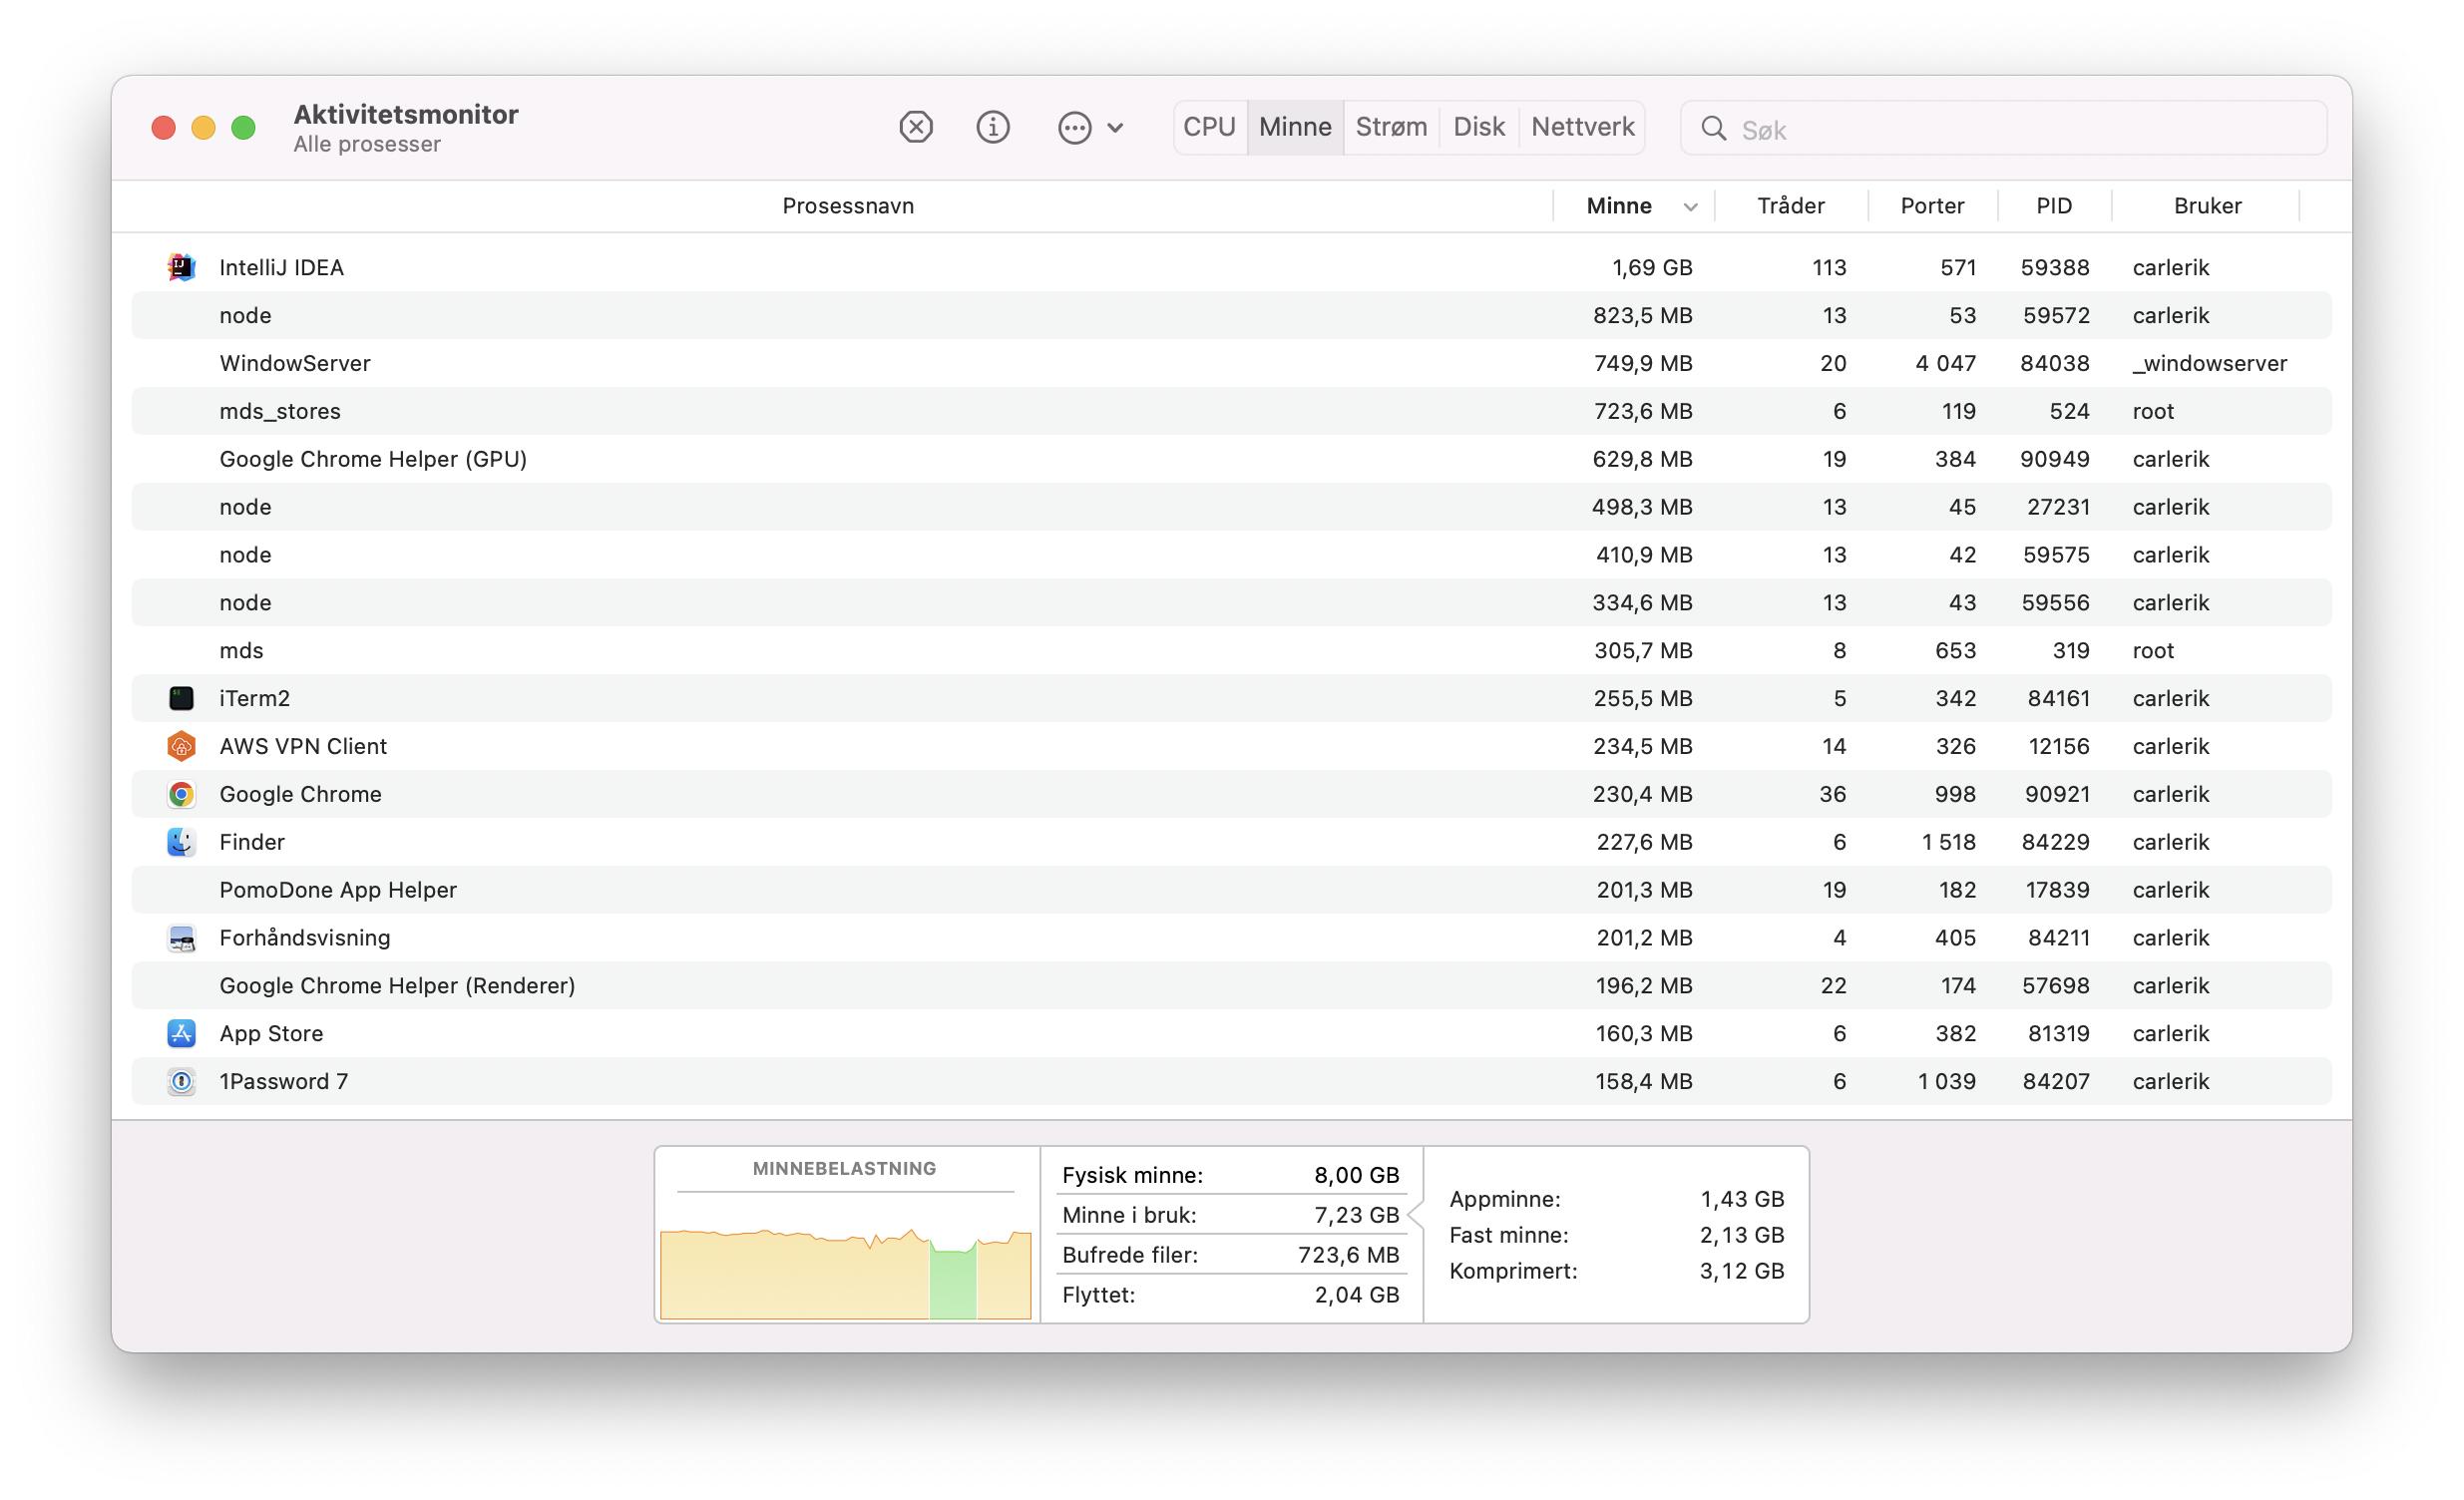The width and height of the screenshot is (2464, 1500).
Task: Click the 4 047 ports value for WindowServer
Action: coord(1945,363)
